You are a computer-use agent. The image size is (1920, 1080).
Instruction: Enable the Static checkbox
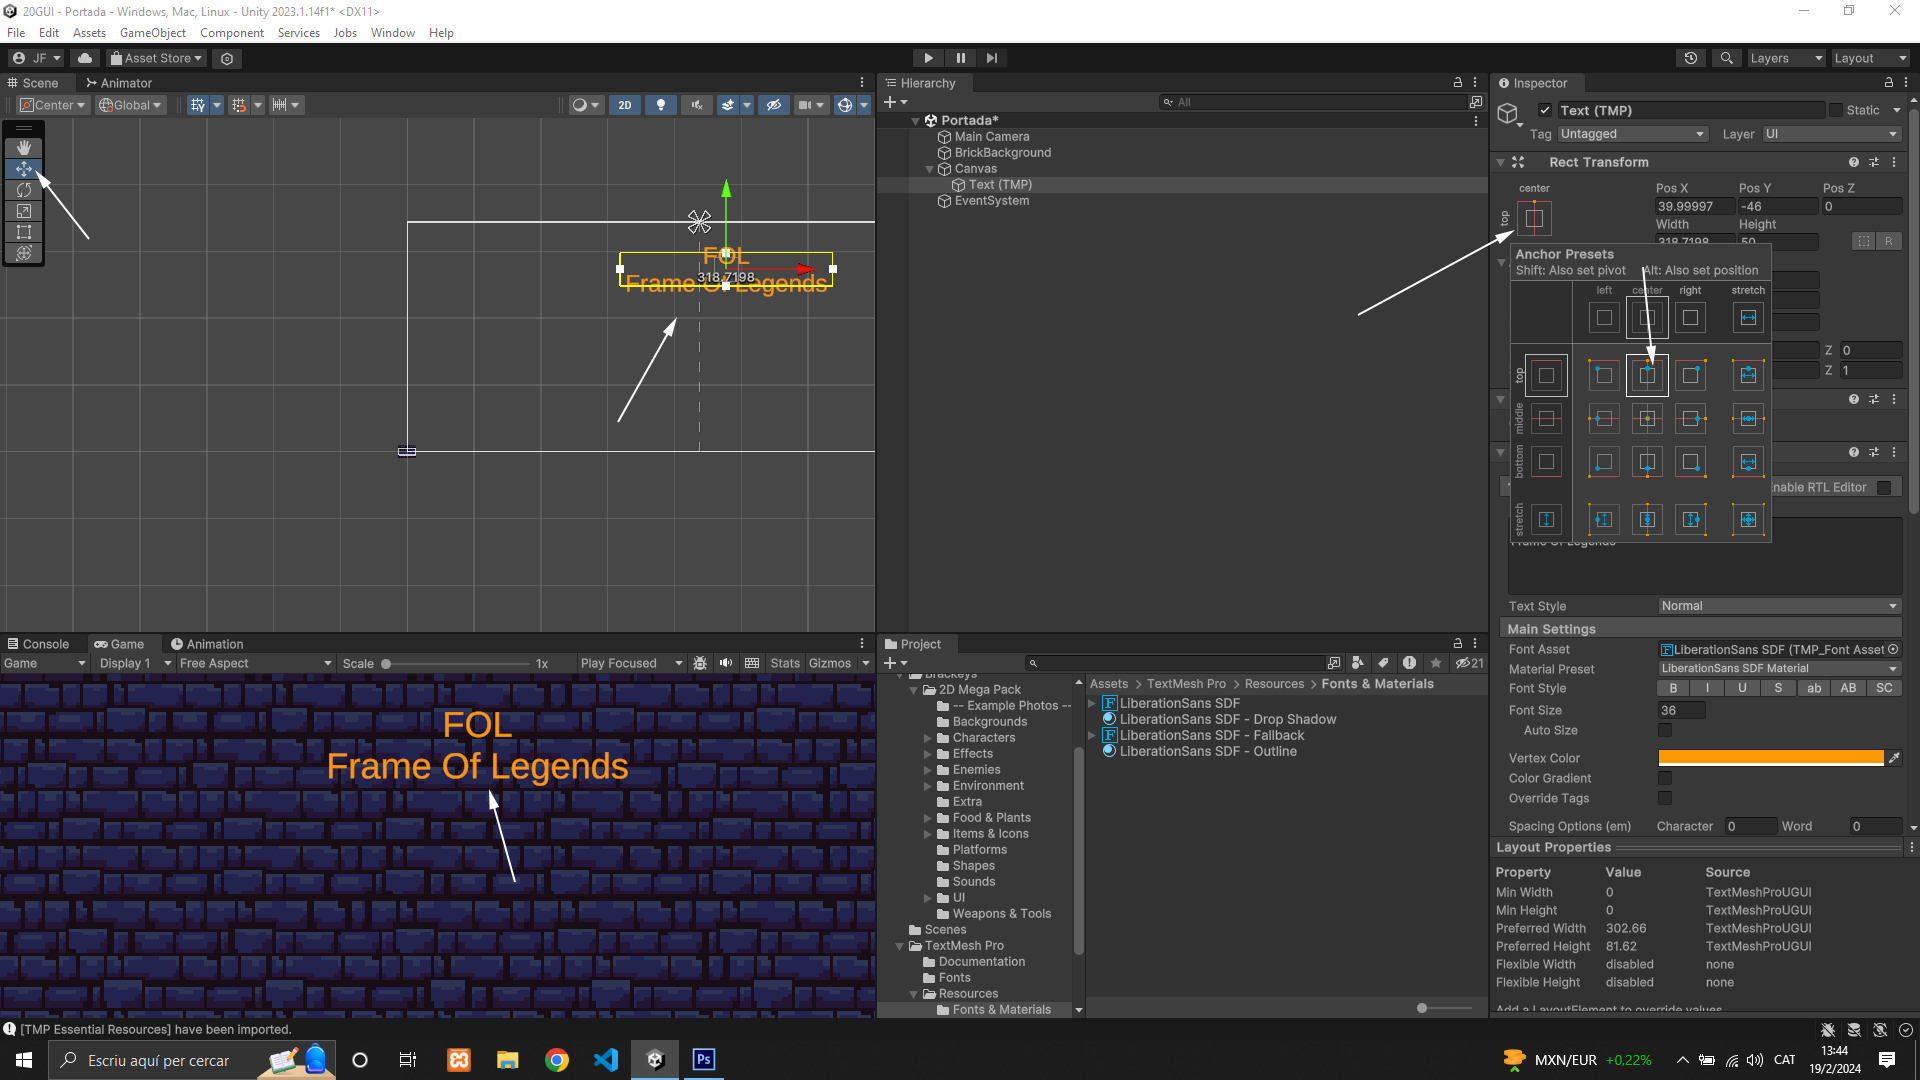point(1835,110)
